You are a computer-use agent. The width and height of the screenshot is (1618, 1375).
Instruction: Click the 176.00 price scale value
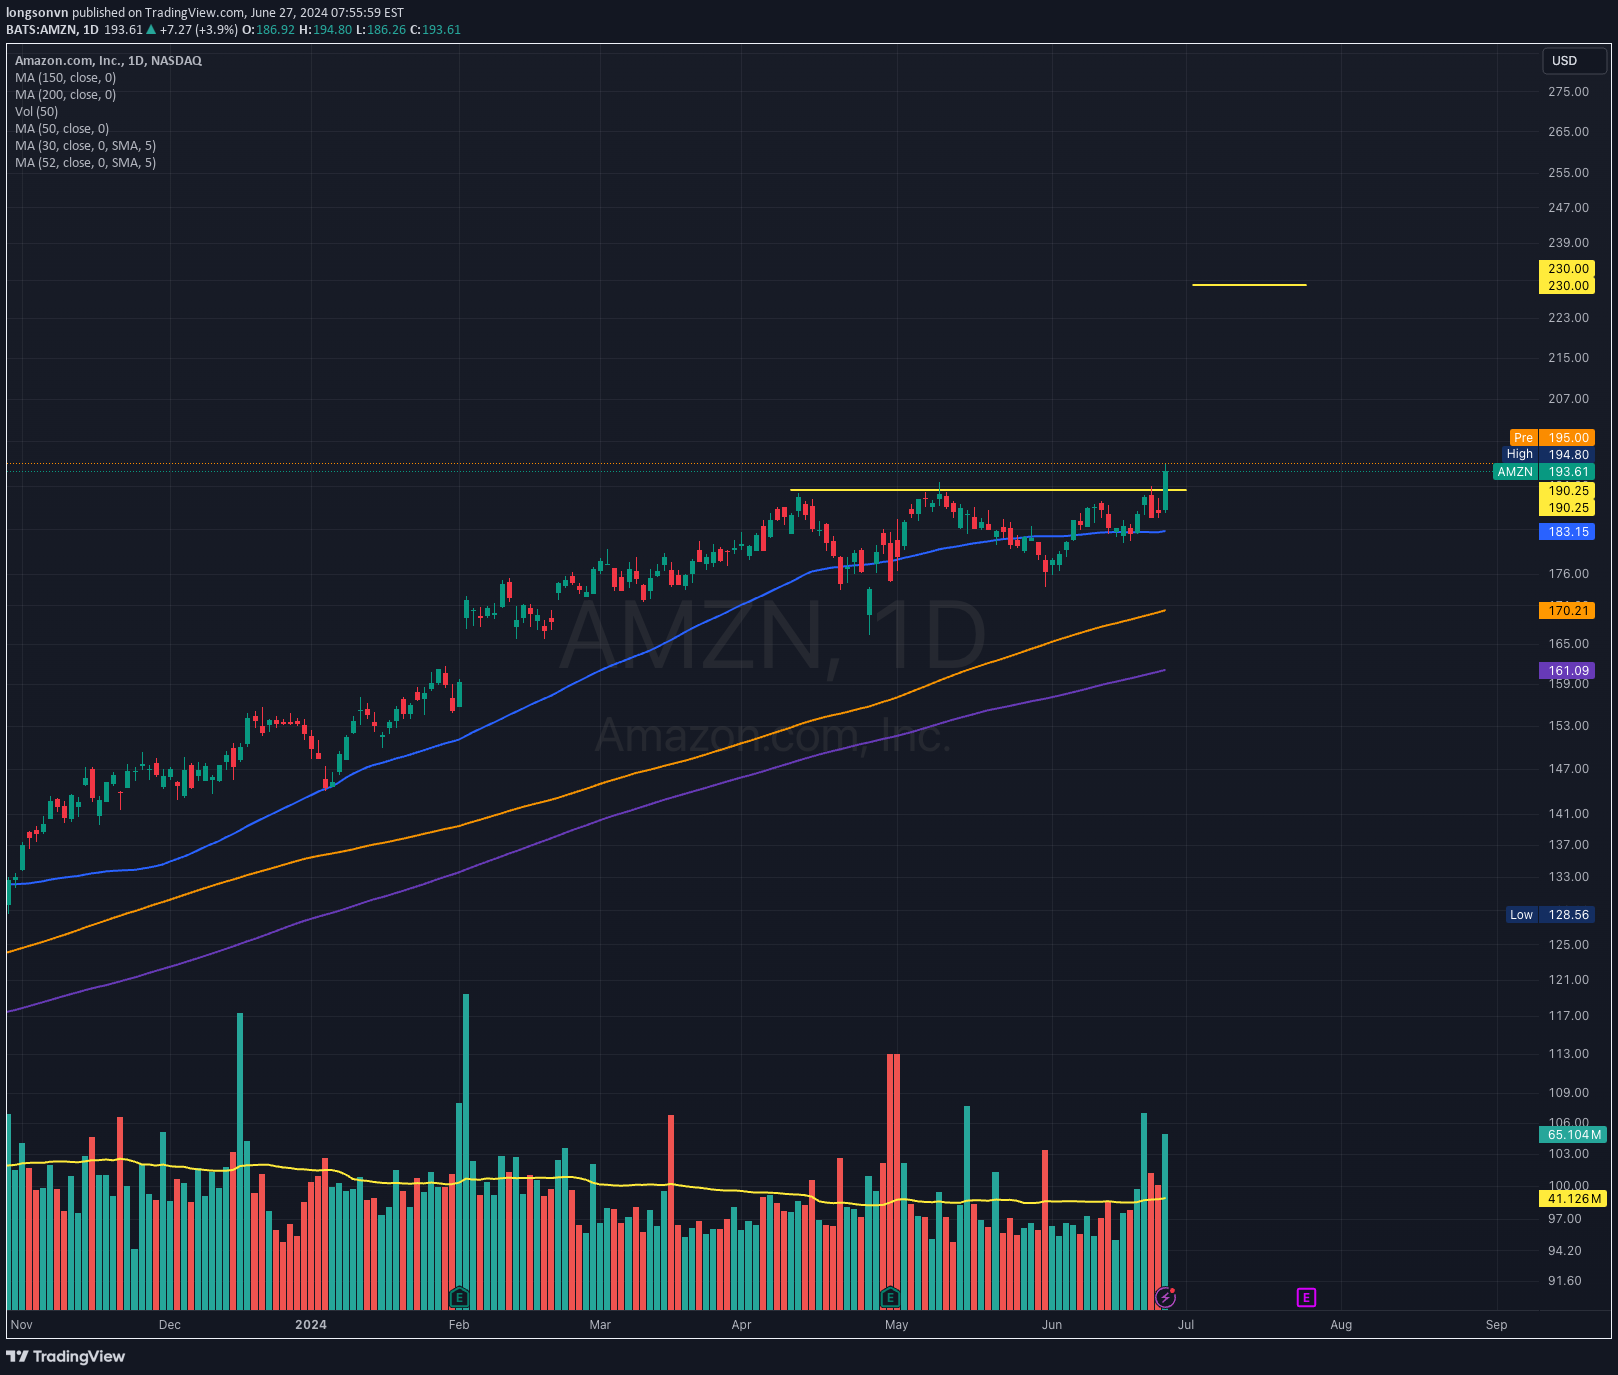click(x=1568, y=574)
